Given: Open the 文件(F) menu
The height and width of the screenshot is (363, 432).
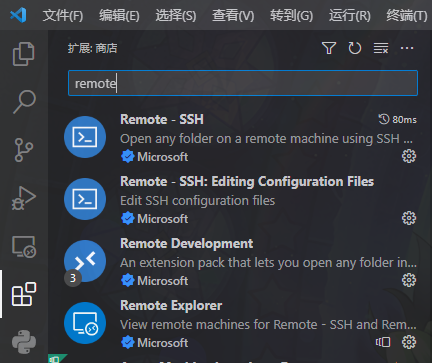Looking at the screenshot, I should (x=63, y=15).
